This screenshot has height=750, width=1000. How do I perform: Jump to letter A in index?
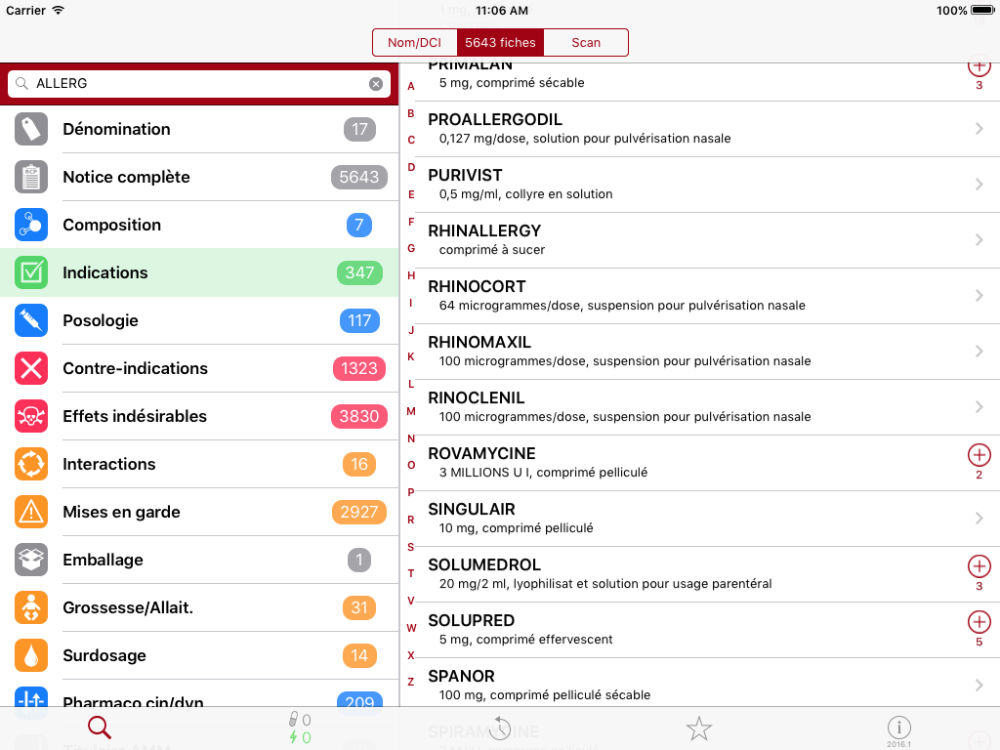411,86
